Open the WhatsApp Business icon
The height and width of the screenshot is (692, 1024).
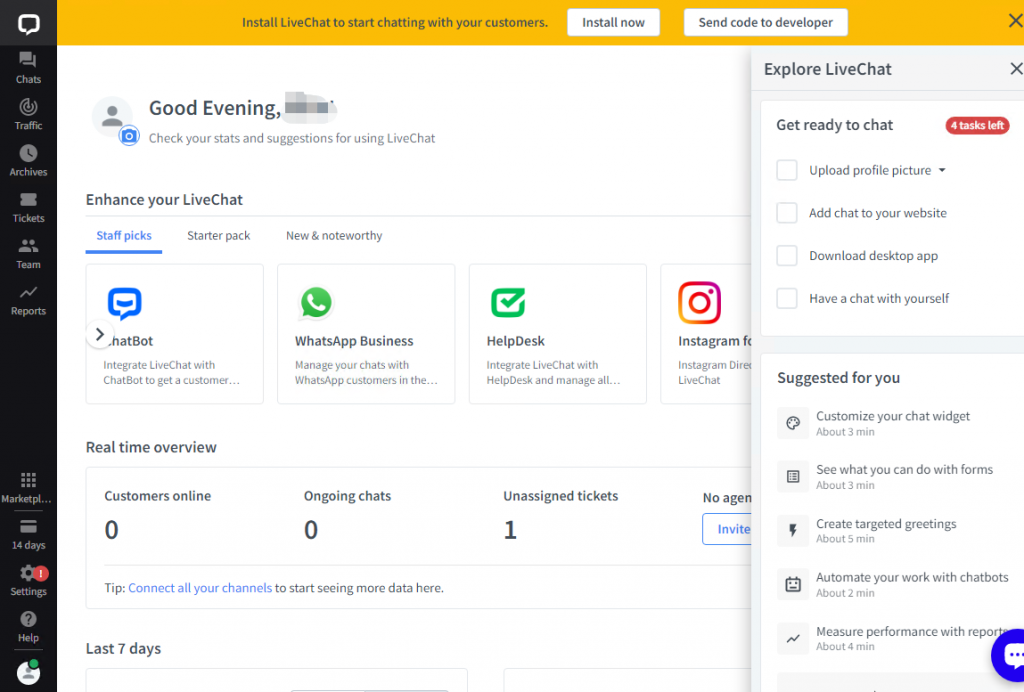tap(316, 303)
